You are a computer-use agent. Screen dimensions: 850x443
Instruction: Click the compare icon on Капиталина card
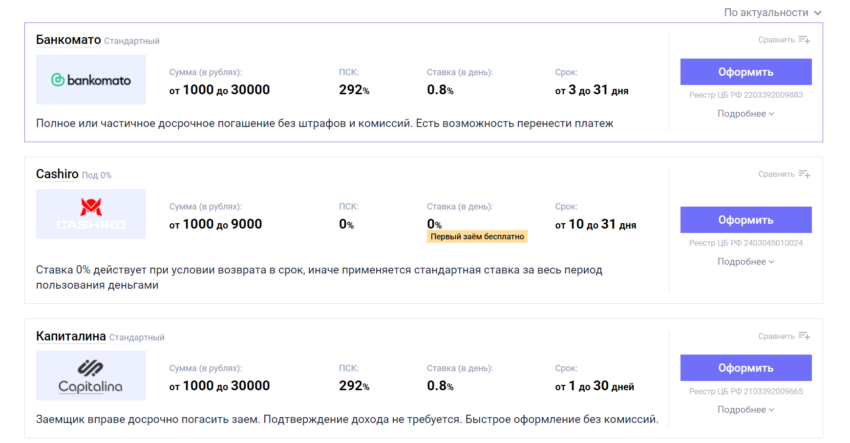point(804,336)
